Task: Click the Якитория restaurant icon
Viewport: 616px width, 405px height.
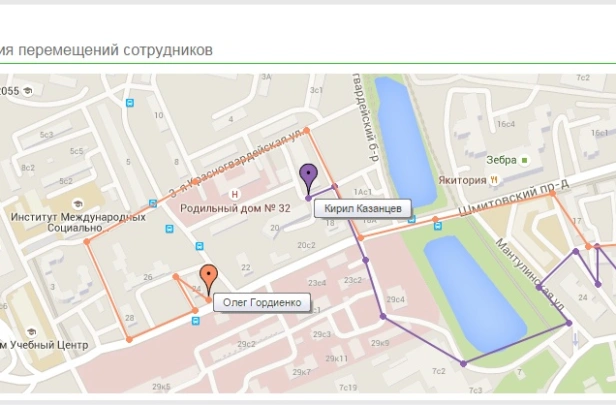Action: (x=494, y=180)
